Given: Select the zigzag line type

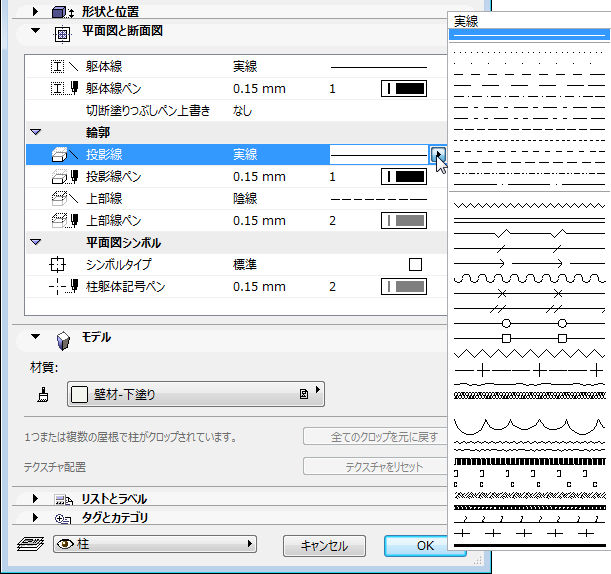Looking at the screenshot, I should (529, 205).
